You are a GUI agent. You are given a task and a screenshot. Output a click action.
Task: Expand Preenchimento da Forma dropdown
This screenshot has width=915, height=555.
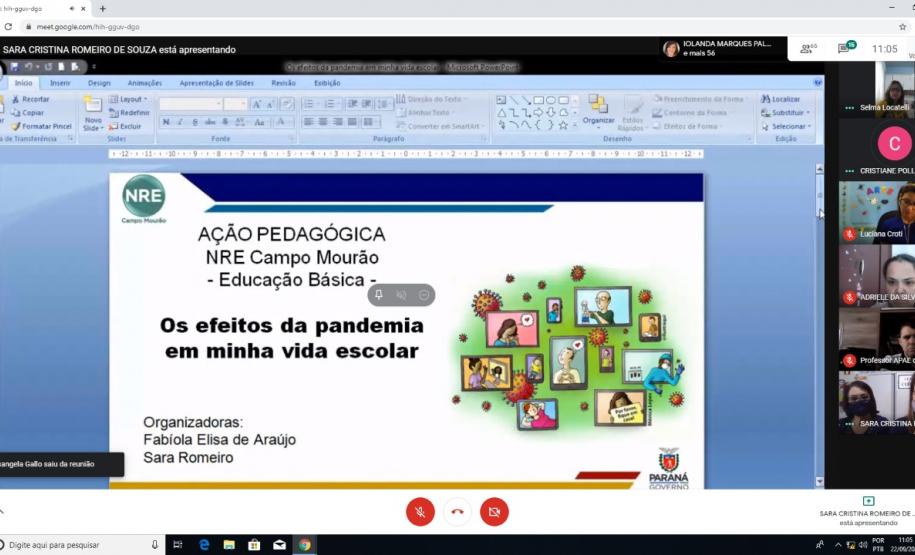point(701,99)
